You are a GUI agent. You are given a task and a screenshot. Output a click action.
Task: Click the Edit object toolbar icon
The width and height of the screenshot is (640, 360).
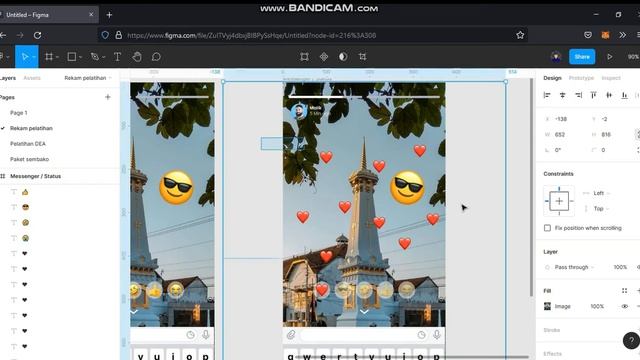pyautogui.click(x=304, y=57)
